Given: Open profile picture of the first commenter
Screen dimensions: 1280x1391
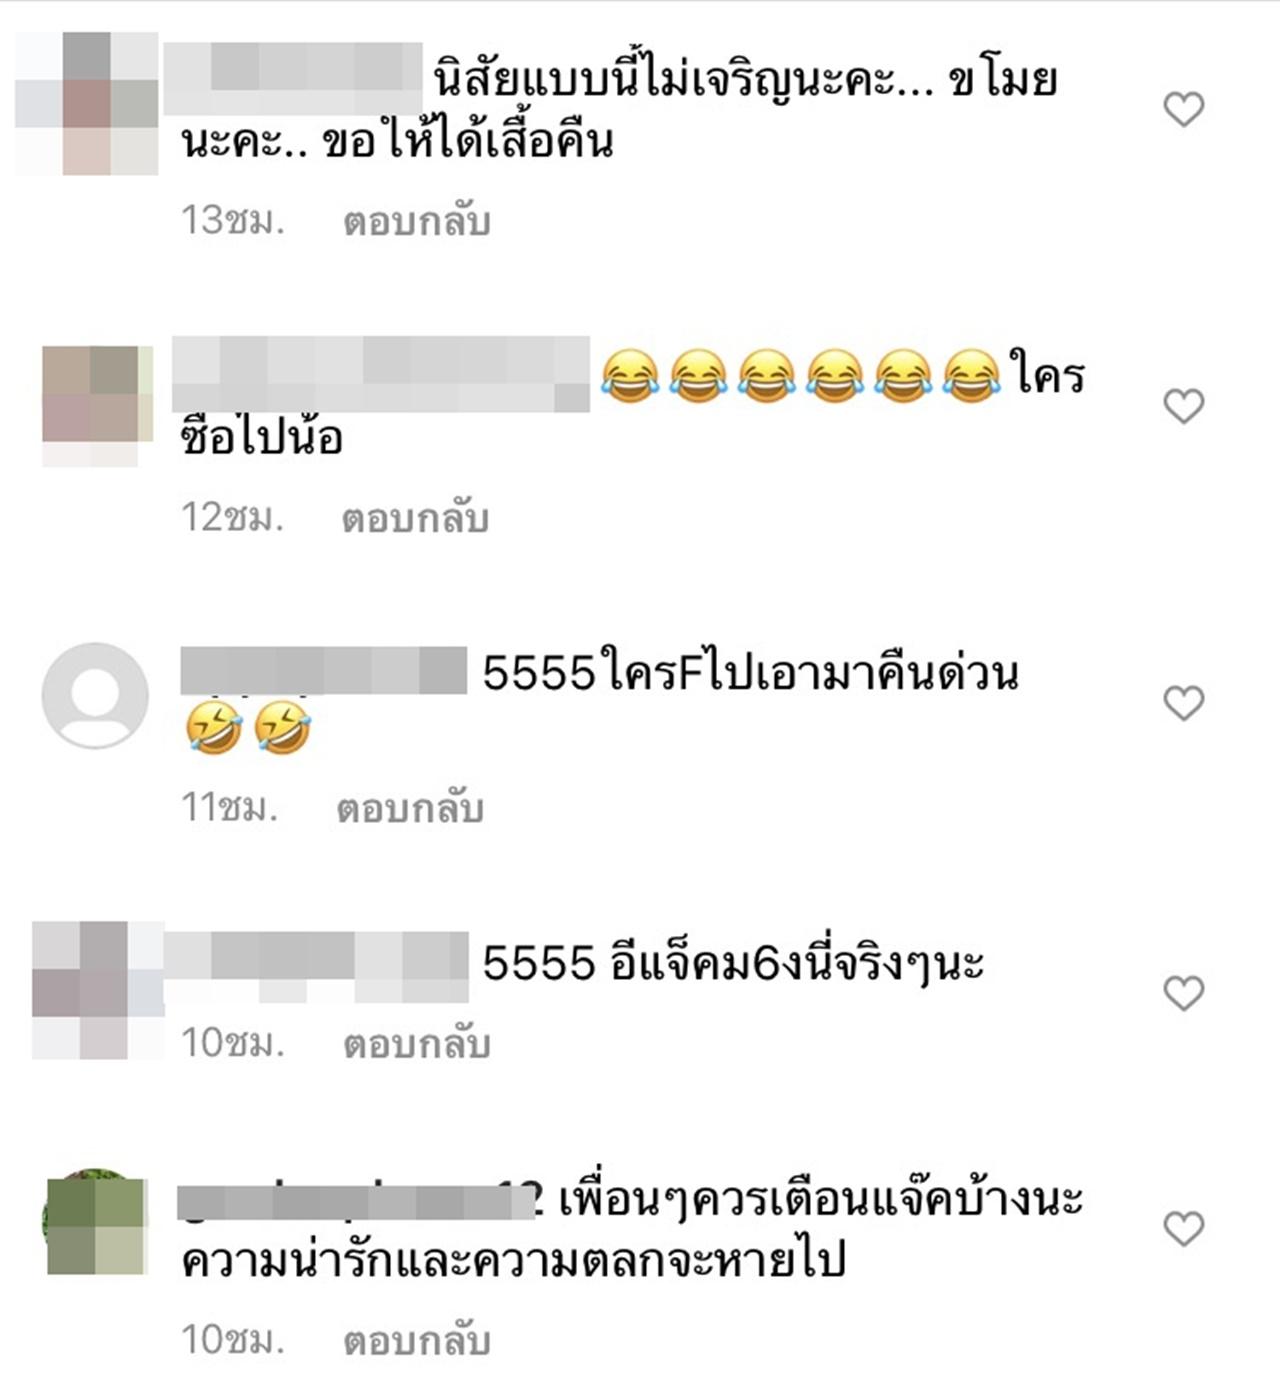Looking at the screenshot, I should [87, 103].
